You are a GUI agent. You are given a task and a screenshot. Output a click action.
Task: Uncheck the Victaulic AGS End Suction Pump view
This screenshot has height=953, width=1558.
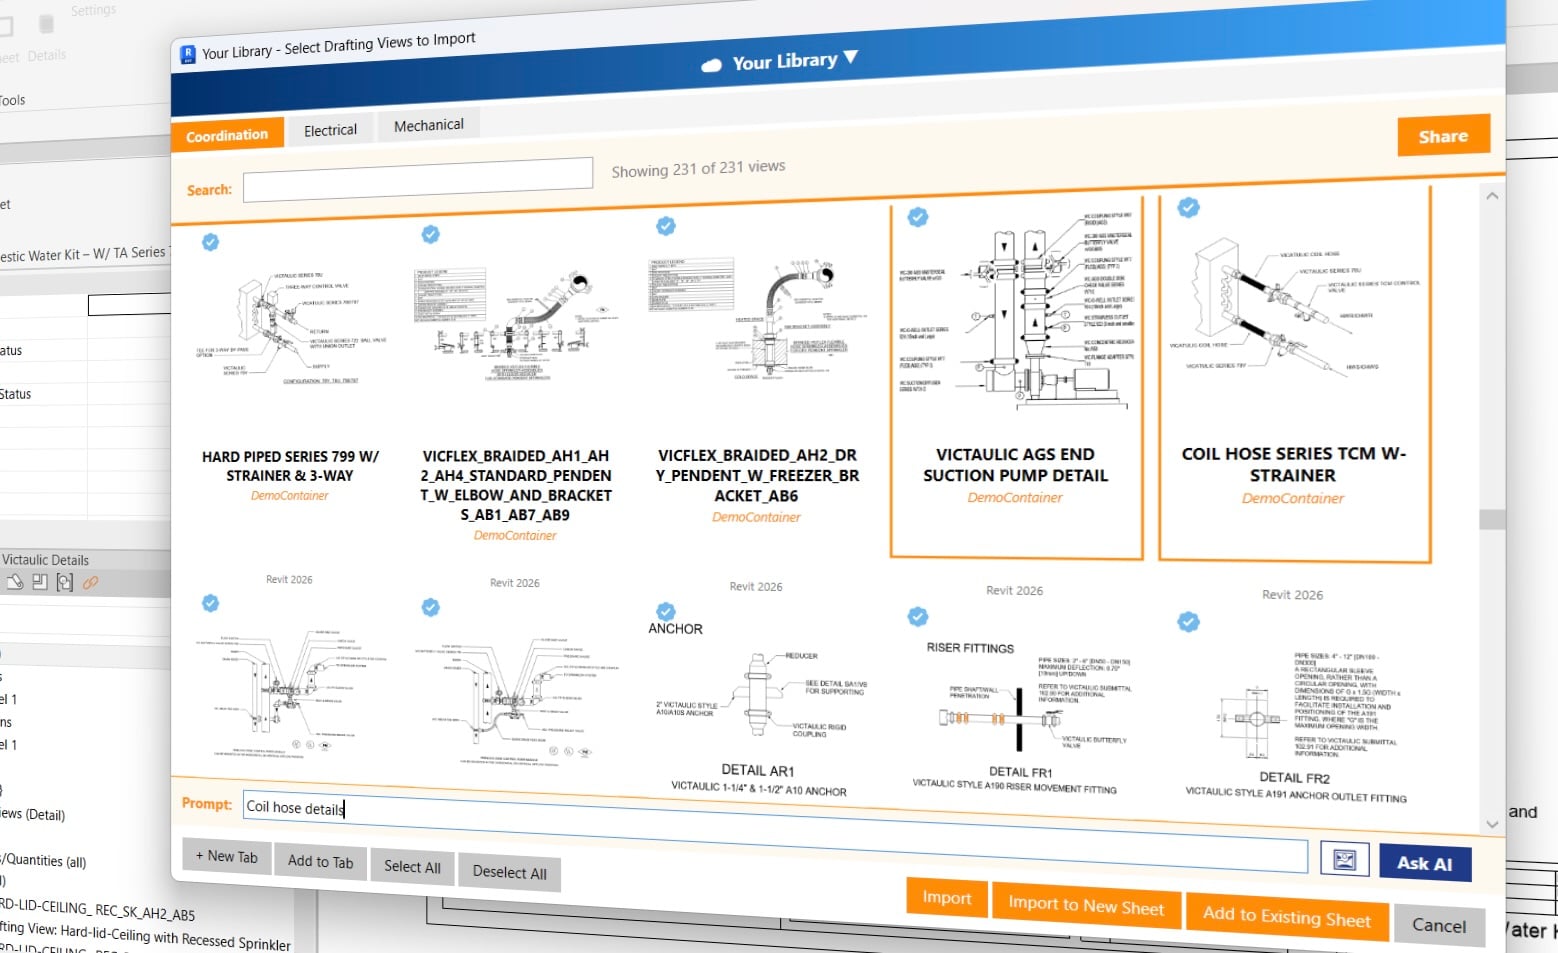pyautogui.click(x=917, y=217)
